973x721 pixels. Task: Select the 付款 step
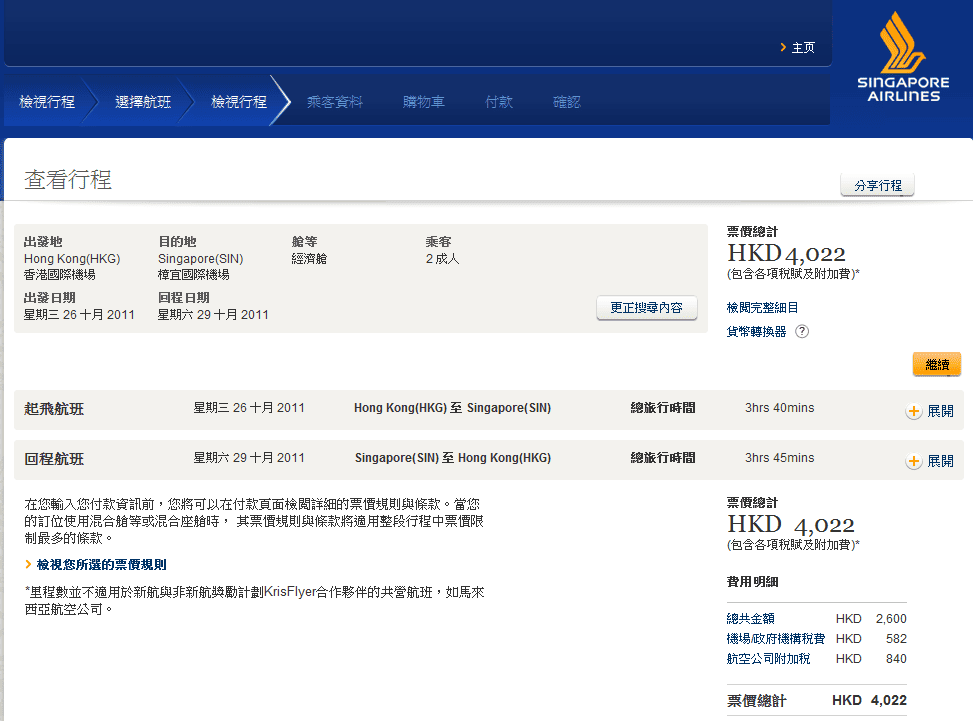coord(499,102)
